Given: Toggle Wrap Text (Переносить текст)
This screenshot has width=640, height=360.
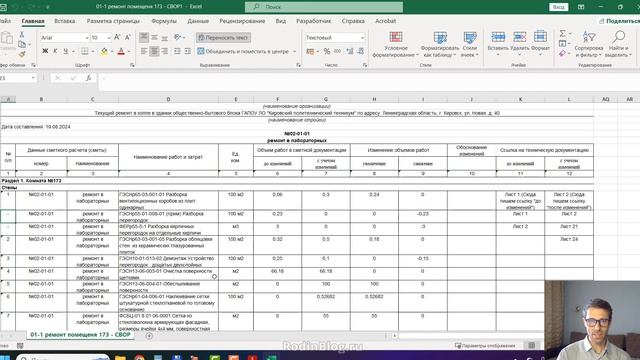Looking at the screenshot, I should (223, 38).
